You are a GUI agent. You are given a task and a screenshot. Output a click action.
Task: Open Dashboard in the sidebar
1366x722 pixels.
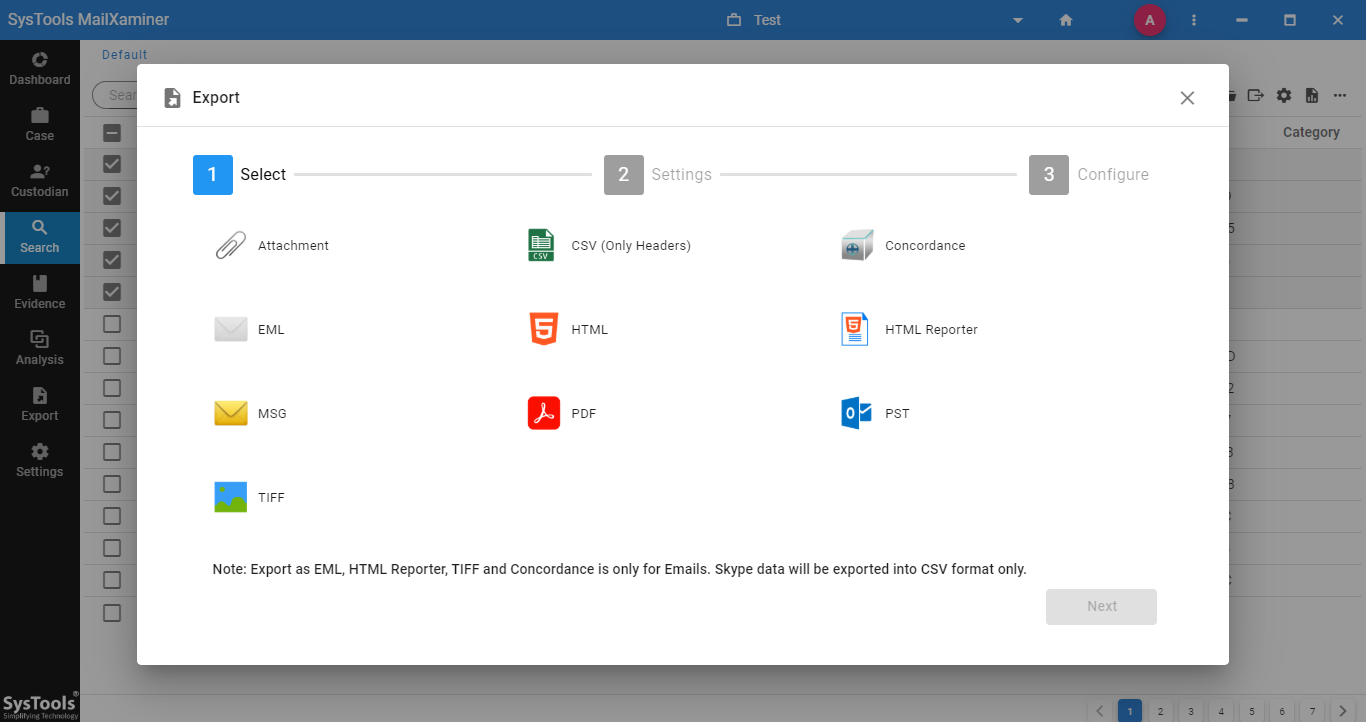(x=40, y=69)
